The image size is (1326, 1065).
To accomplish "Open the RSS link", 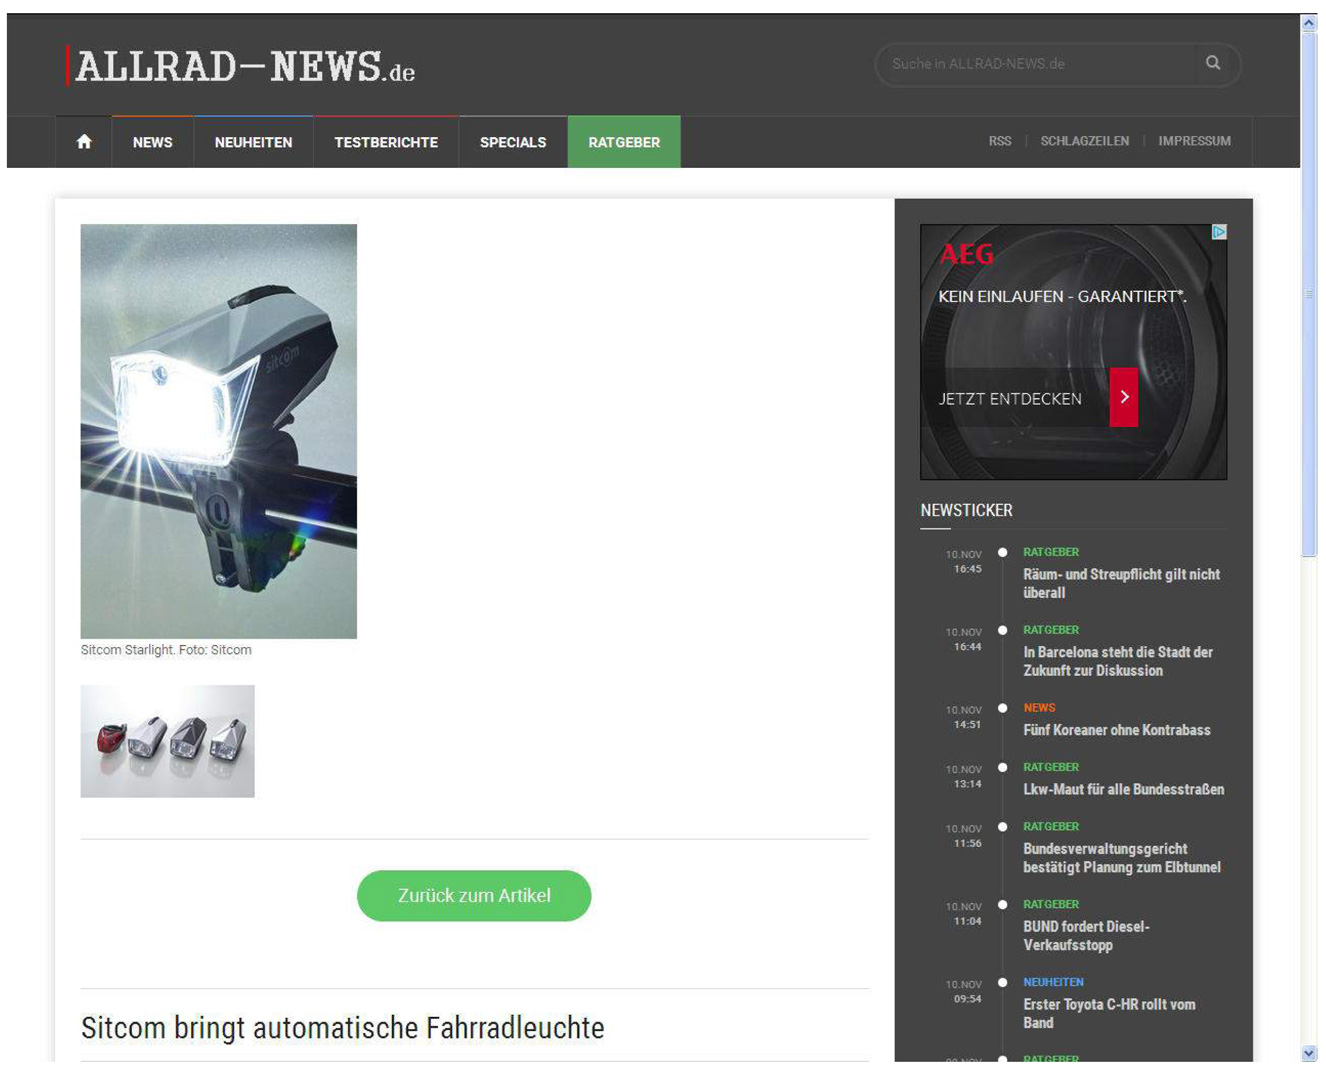I will point(1000,141).
